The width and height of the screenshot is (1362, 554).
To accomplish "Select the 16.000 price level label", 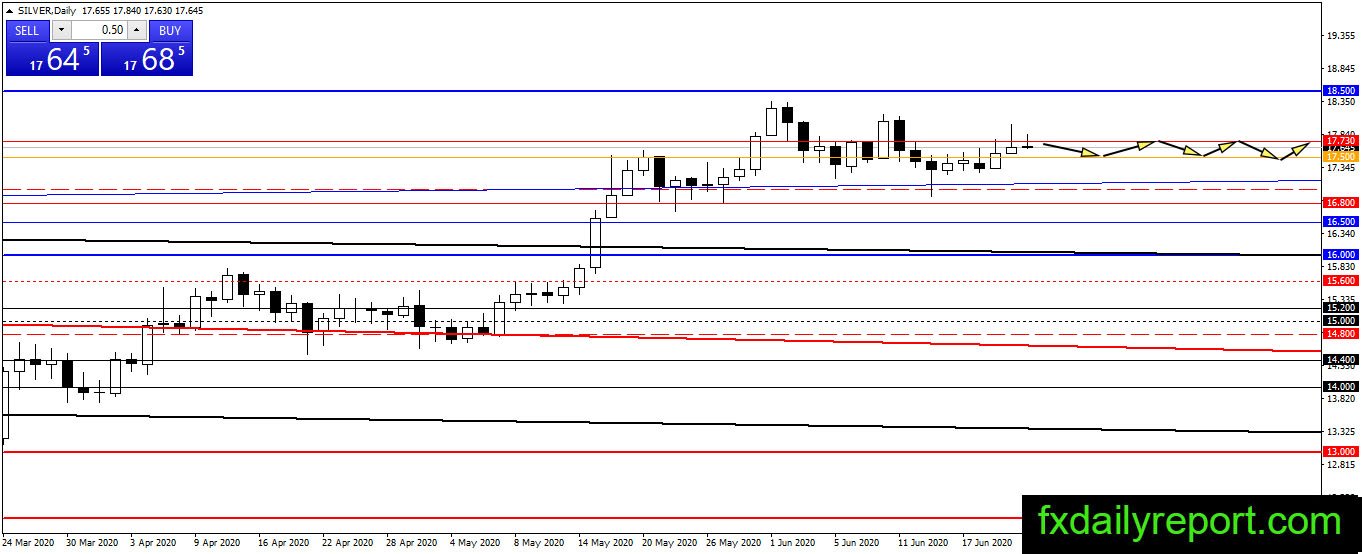I will [x=1340, y=254].
